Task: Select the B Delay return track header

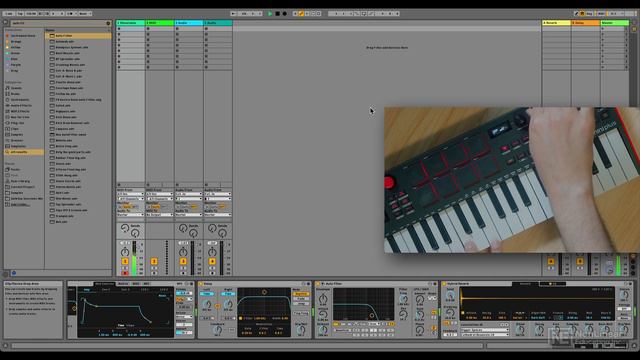Action: (x=585, y=23)
